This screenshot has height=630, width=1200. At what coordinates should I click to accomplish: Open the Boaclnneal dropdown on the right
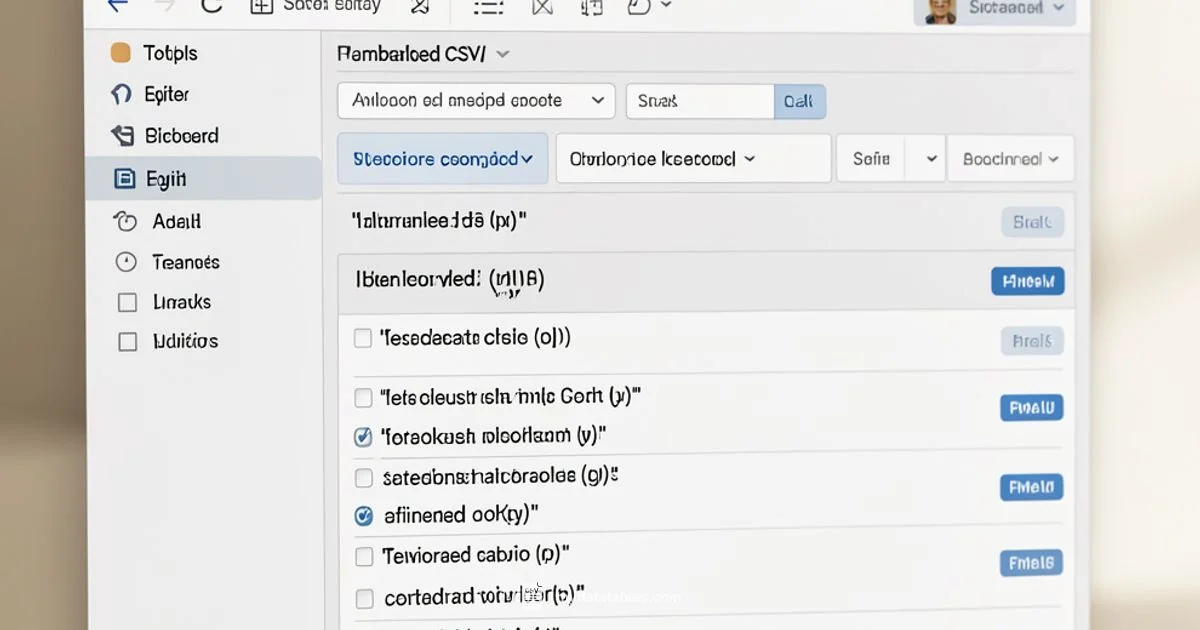pos(1010,158)
